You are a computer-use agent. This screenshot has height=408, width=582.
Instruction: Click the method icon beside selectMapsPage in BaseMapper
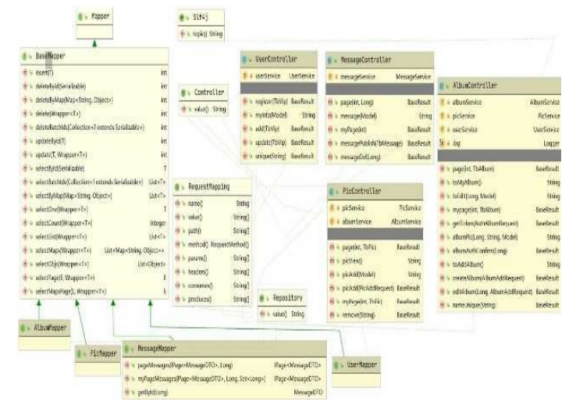(25, 291)
